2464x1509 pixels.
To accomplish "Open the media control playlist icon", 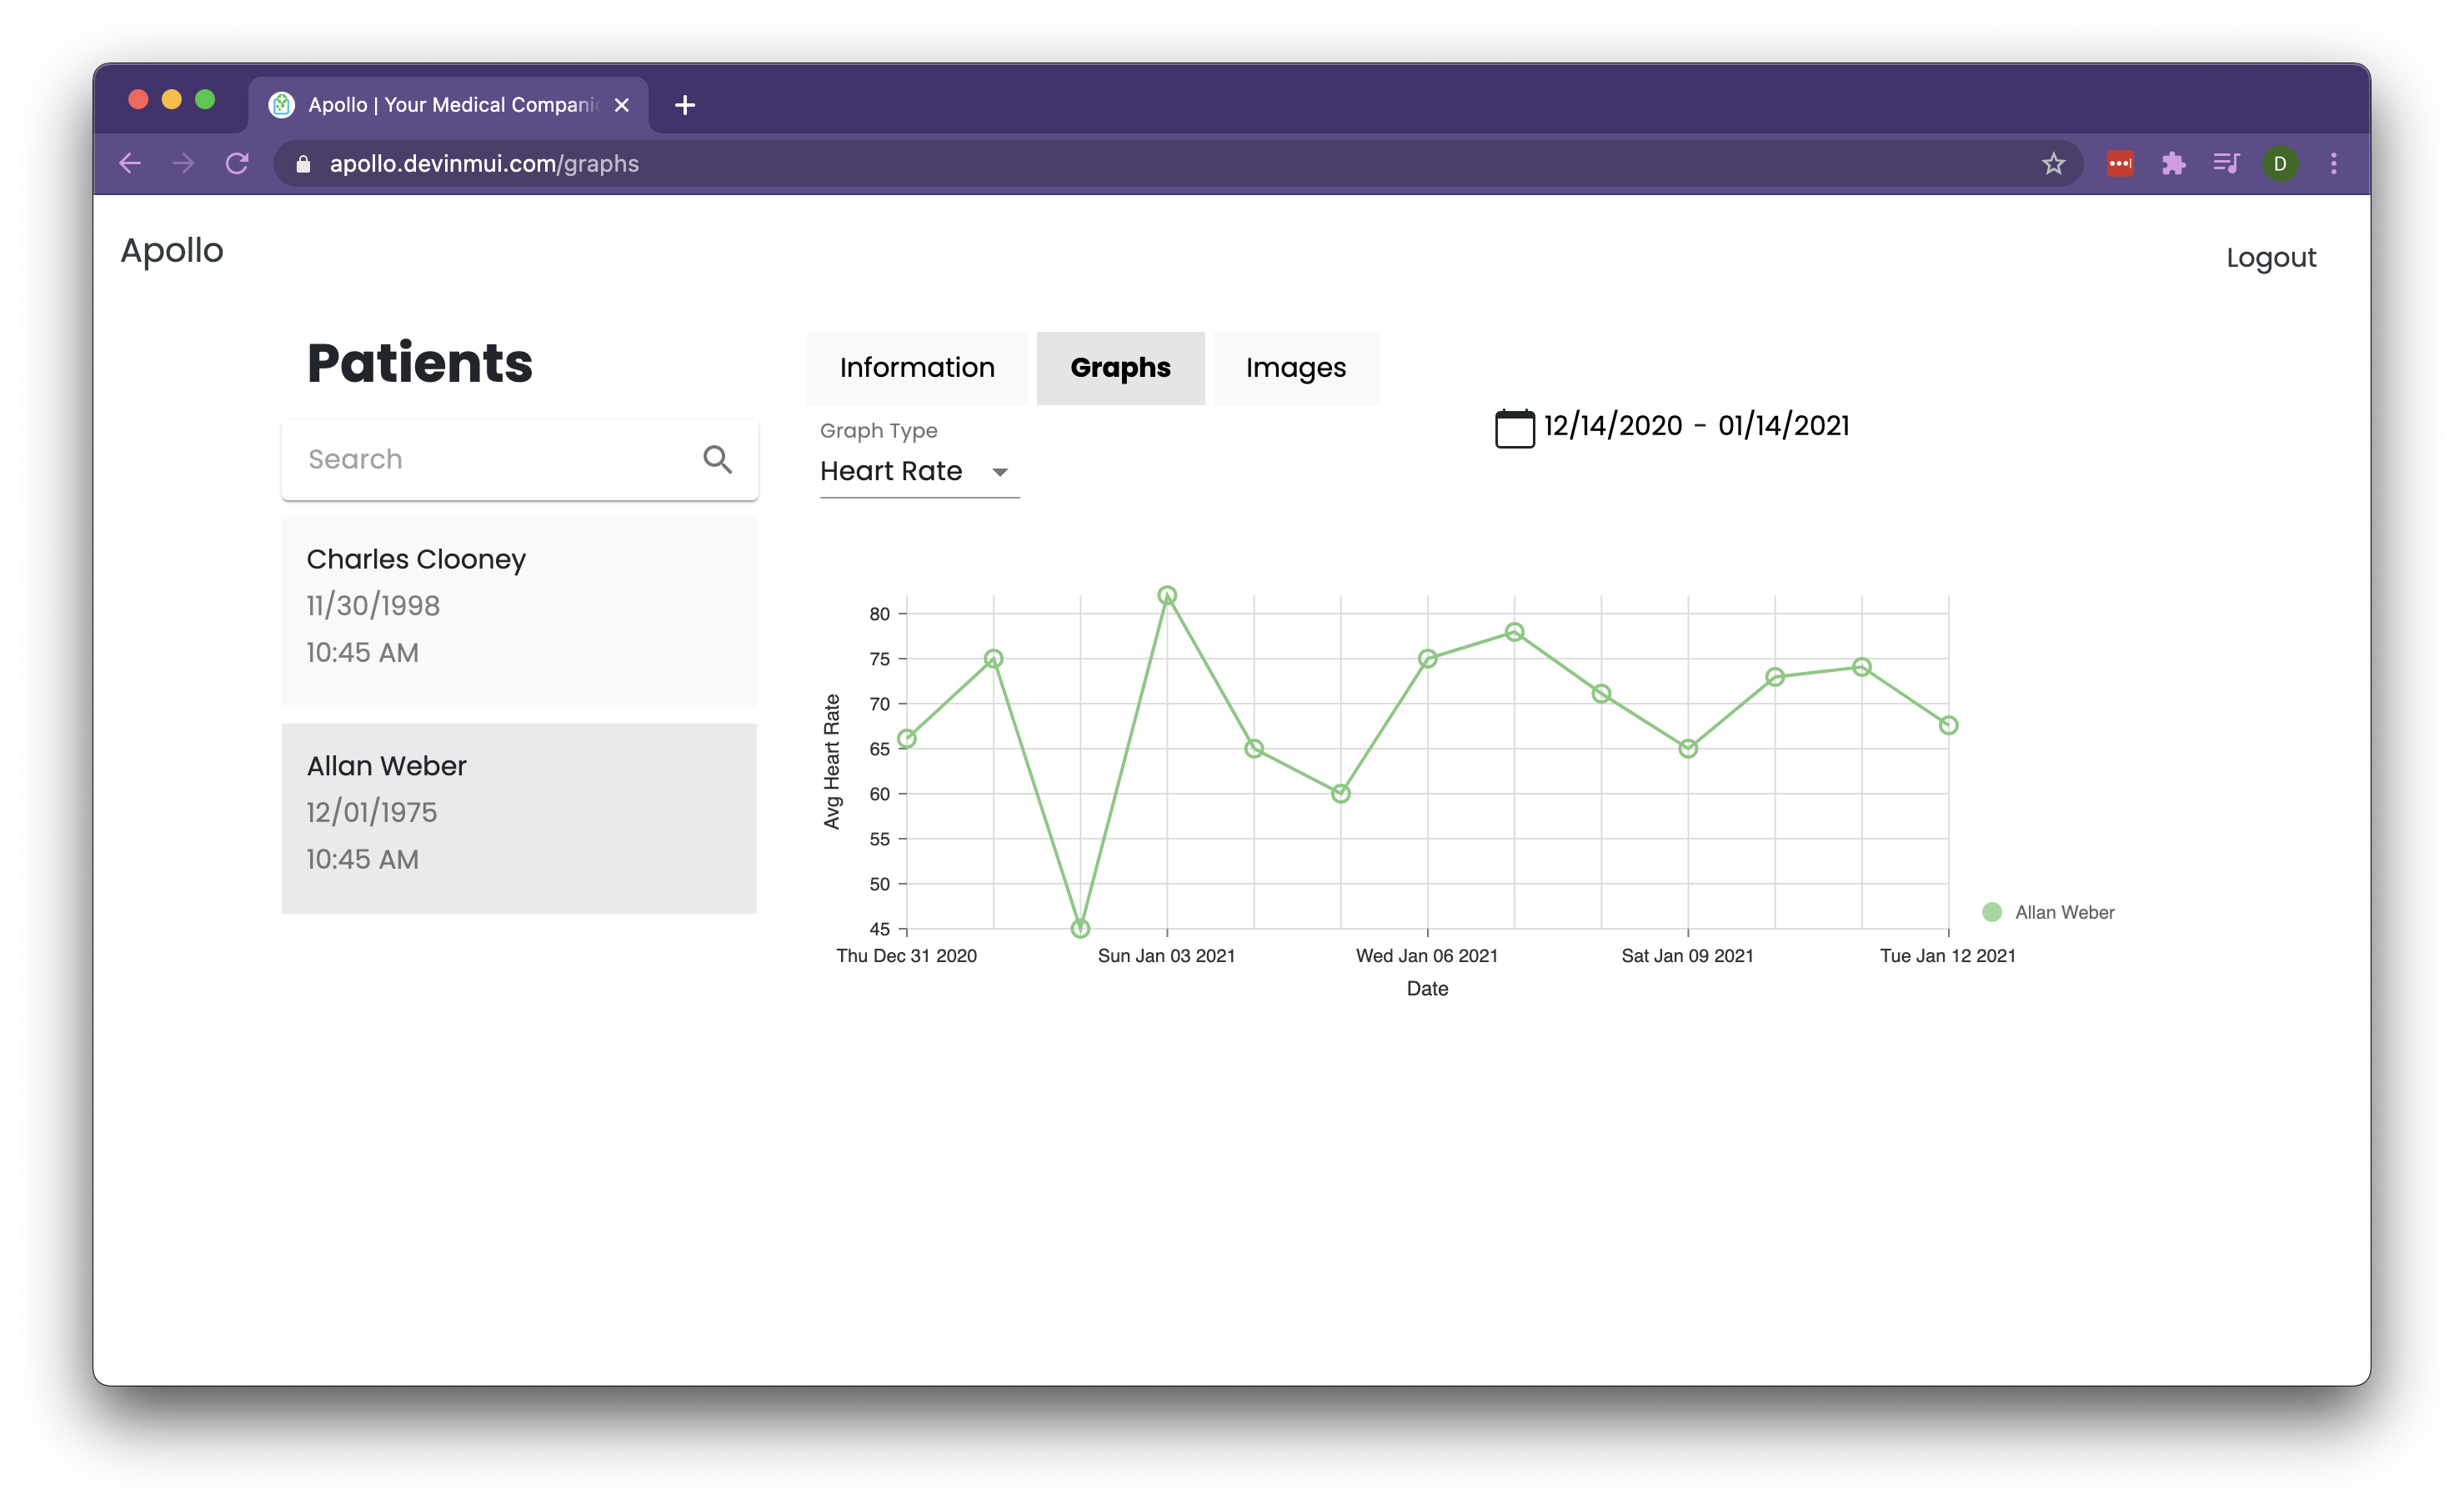I will (2226, 164).
